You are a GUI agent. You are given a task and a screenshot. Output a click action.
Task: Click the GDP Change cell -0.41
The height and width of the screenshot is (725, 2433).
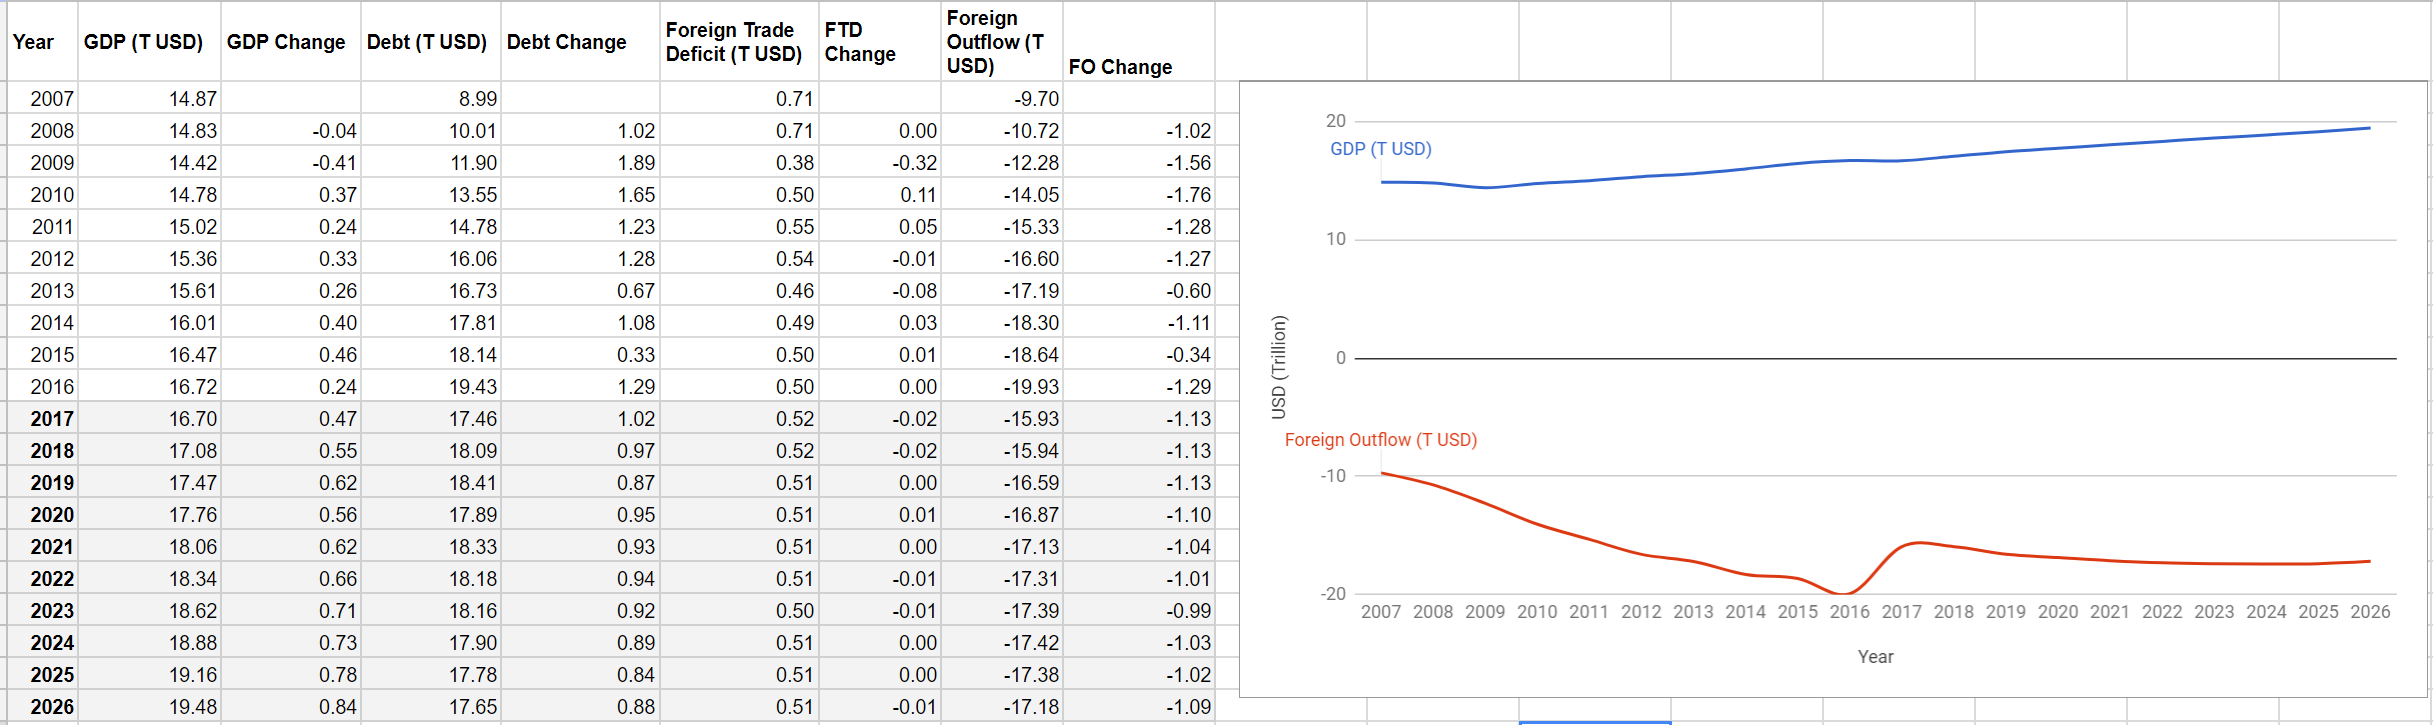290,162
